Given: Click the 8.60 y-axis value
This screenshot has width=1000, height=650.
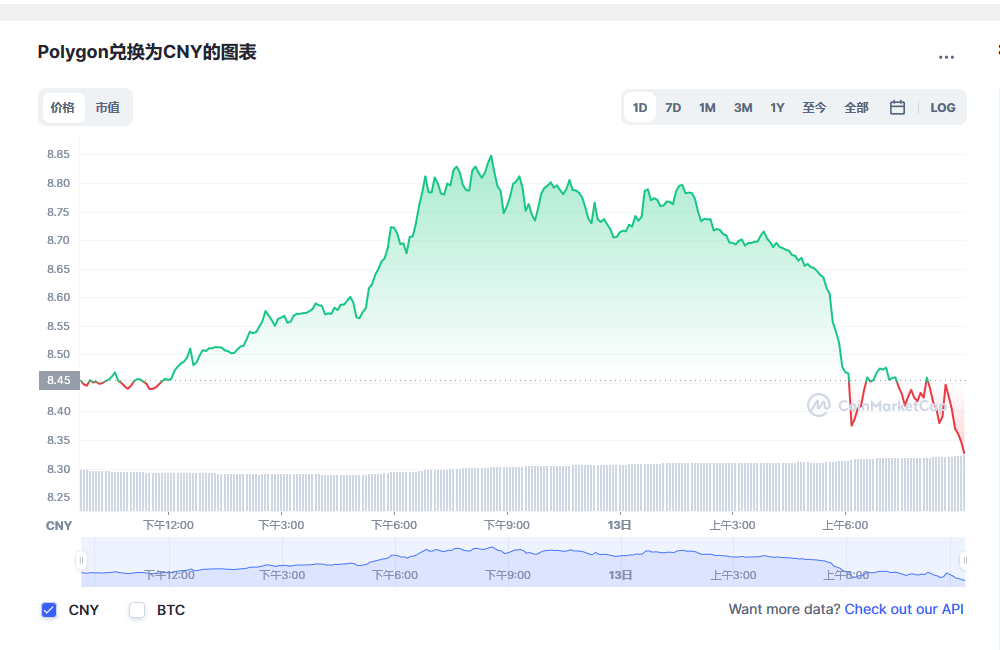Looking at the screenshot, I should [x=58, y=297].
